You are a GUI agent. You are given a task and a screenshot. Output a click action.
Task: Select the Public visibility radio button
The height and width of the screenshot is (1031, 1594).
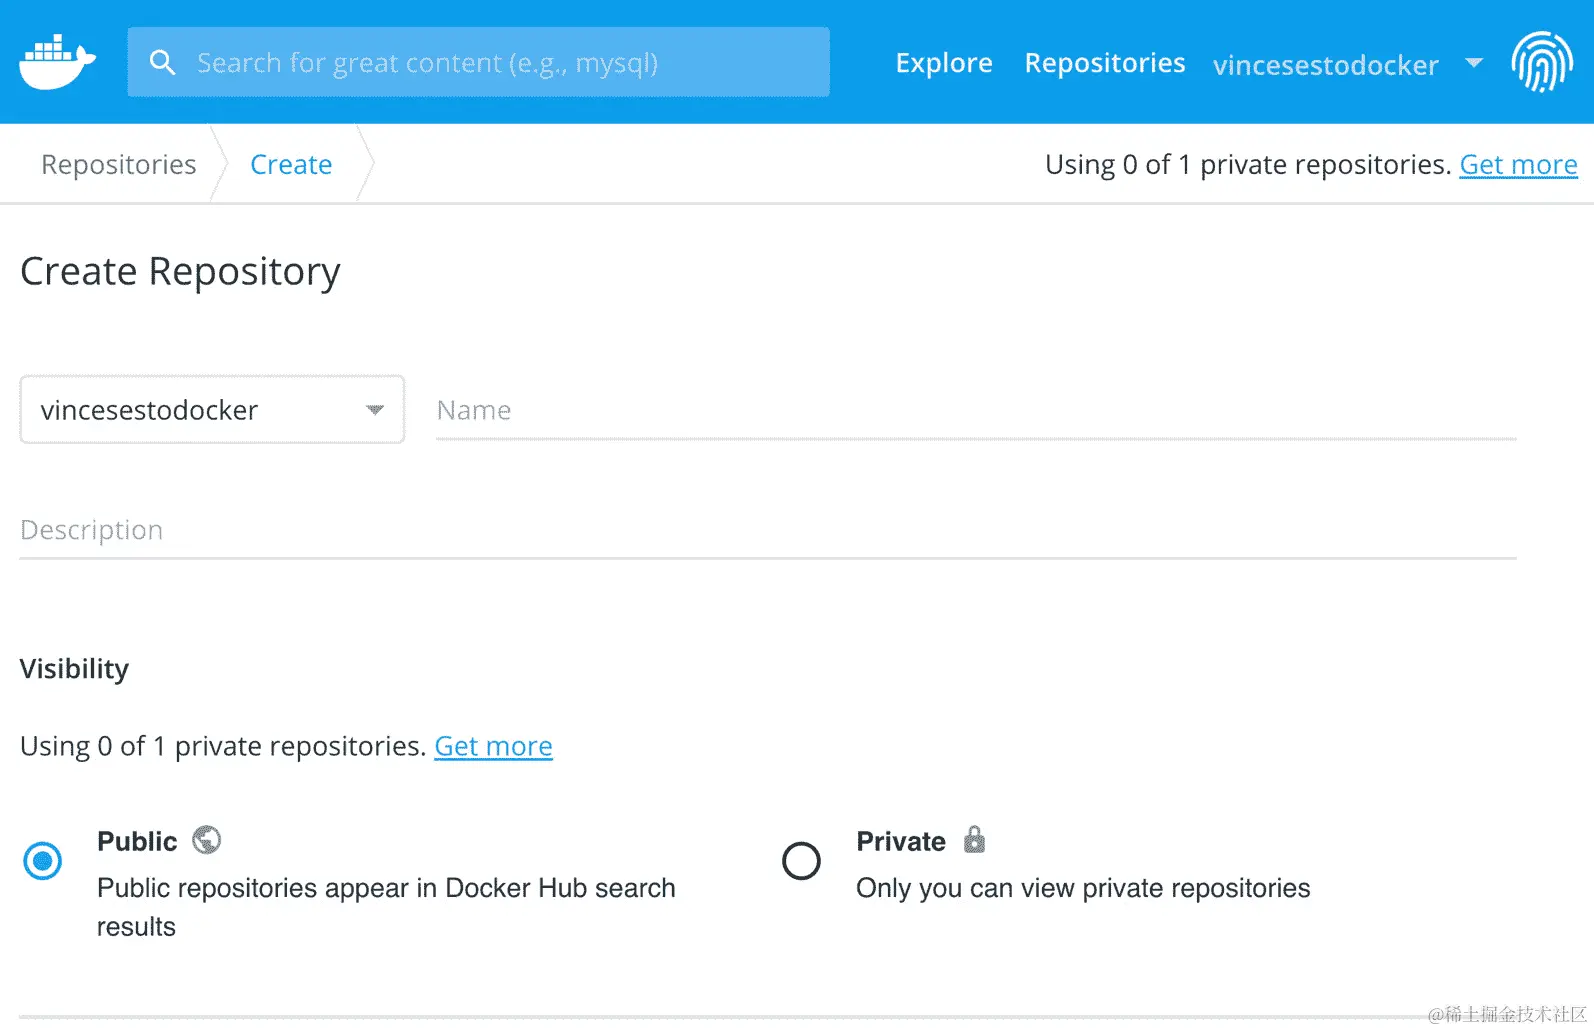coord(43,861)
